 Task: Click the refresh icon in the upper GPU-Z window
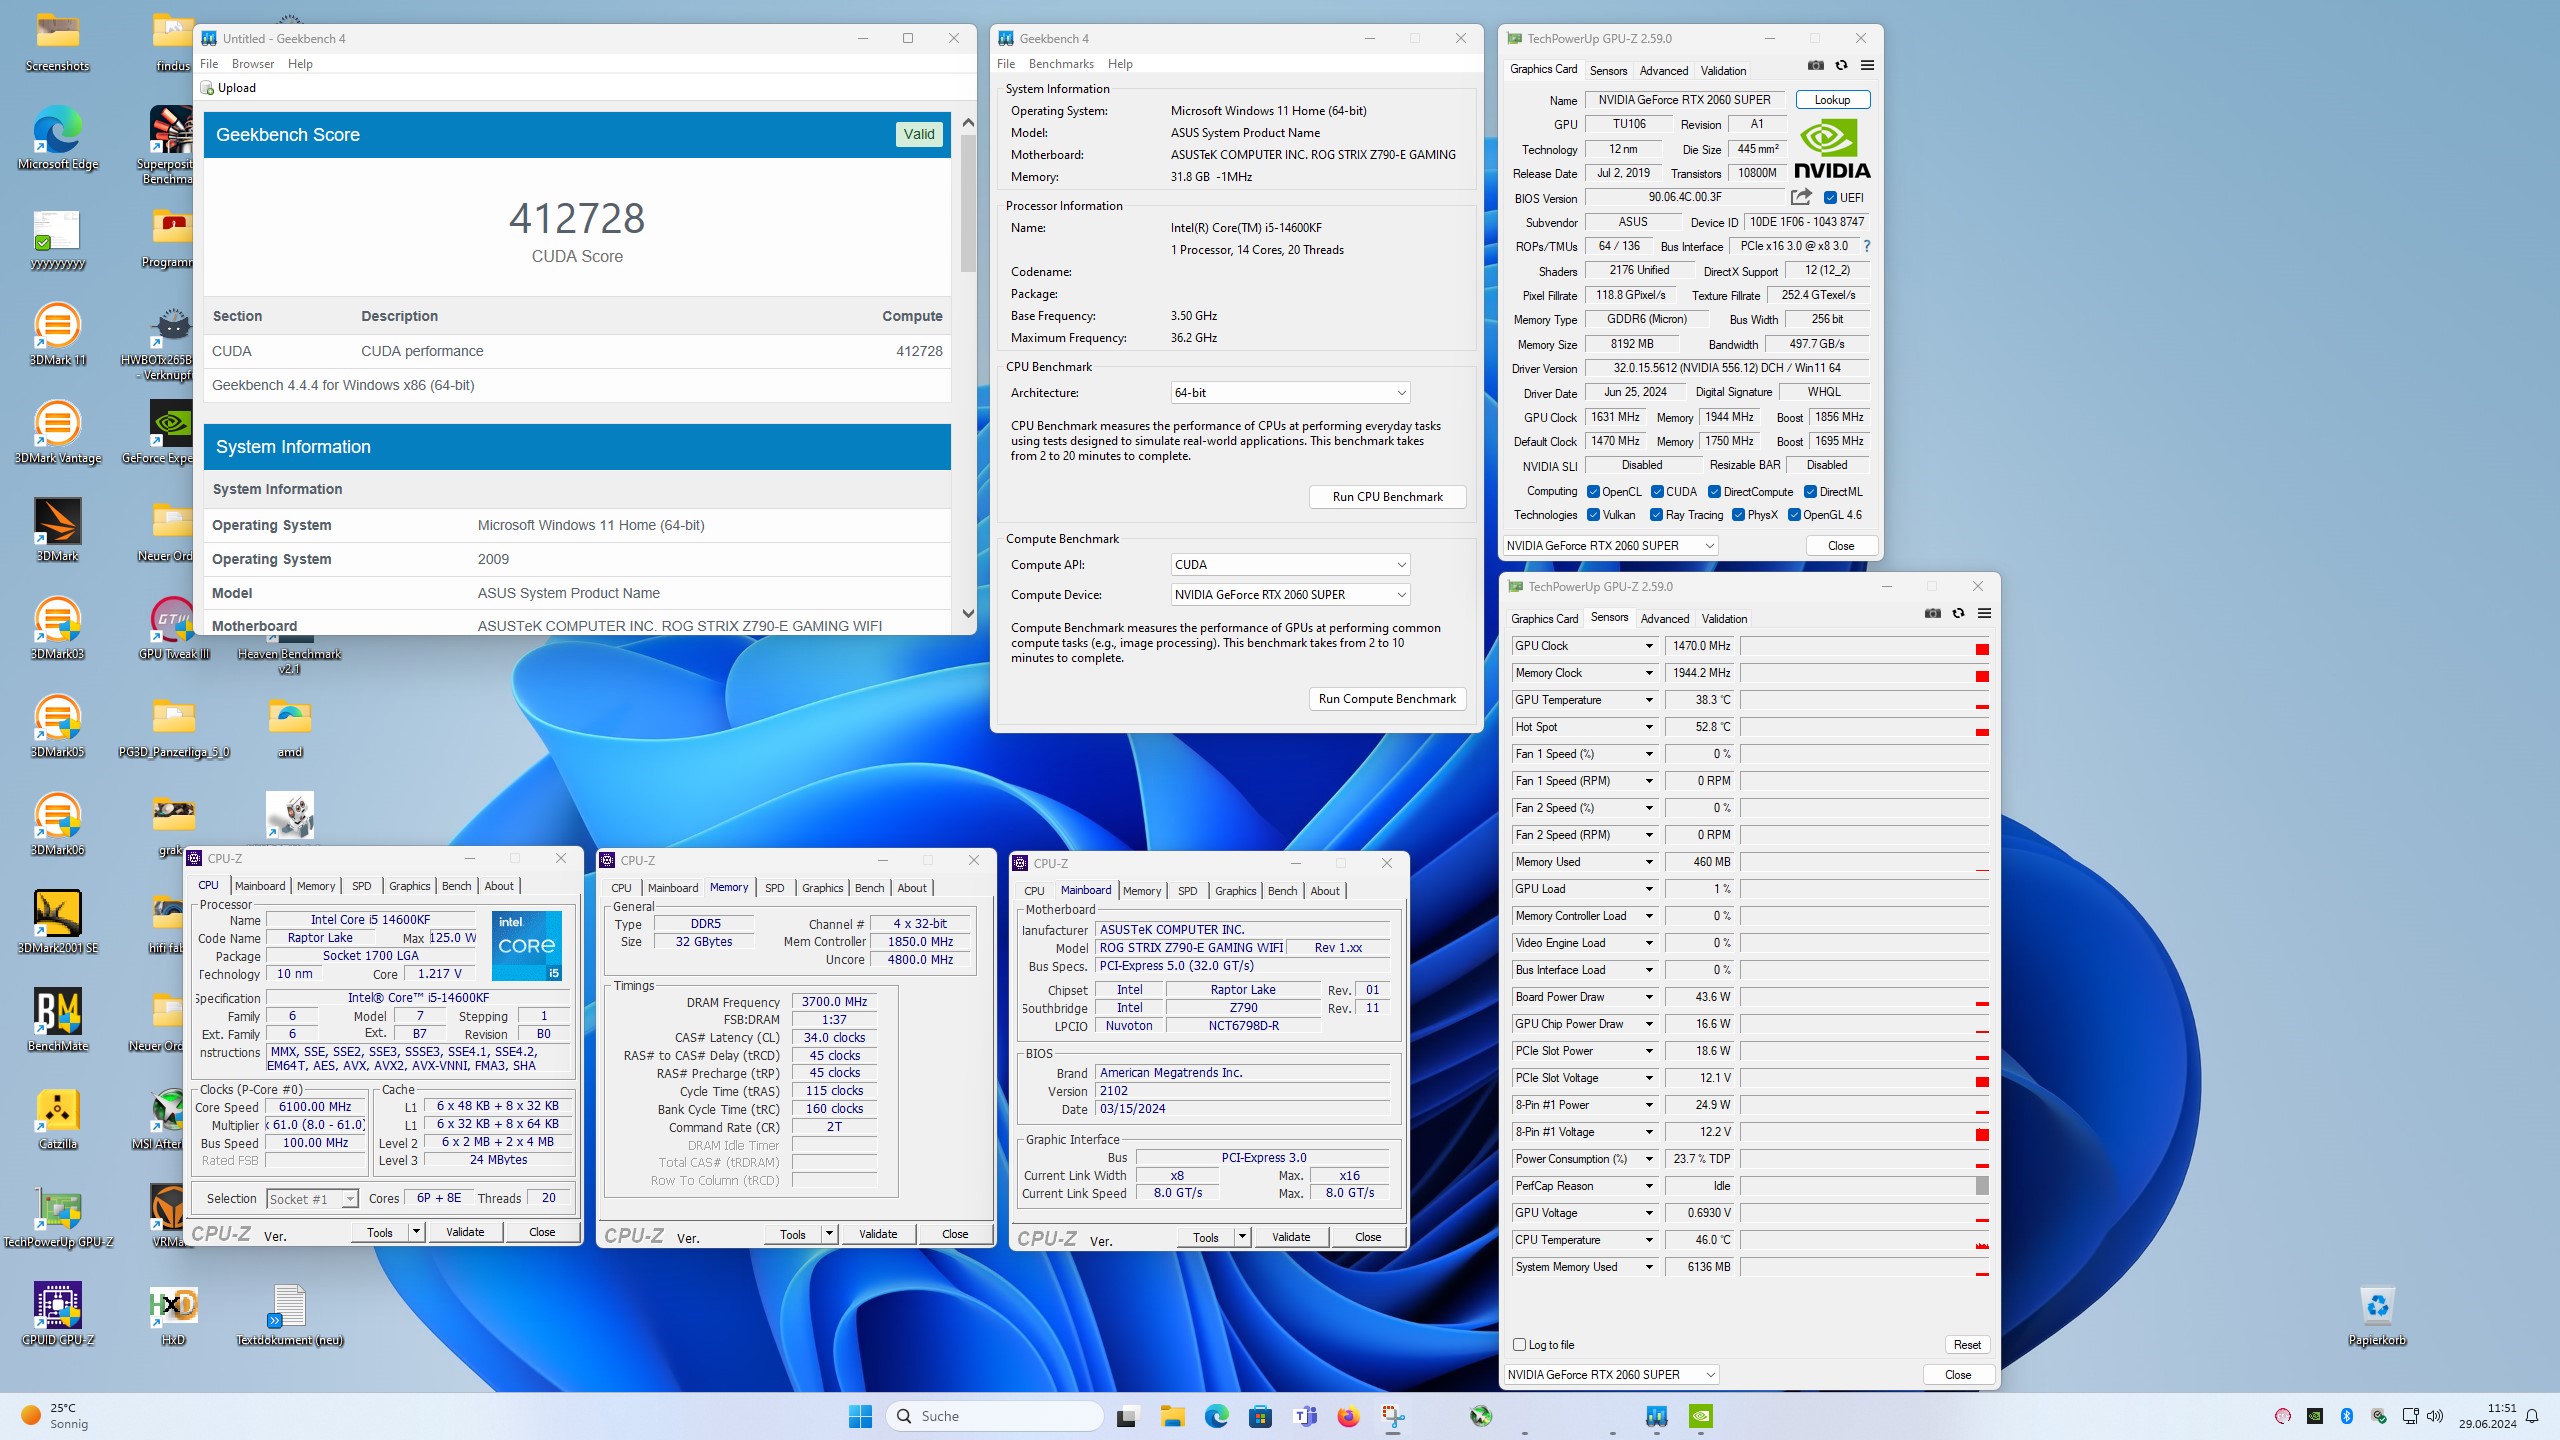[1841, 66]
